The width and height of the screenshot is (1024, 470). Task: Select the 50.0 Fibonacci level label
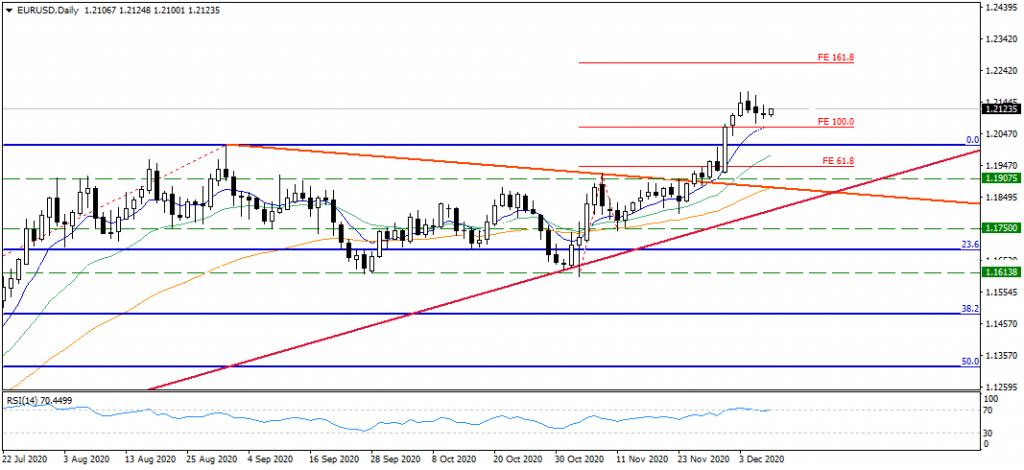pos(968,361)
